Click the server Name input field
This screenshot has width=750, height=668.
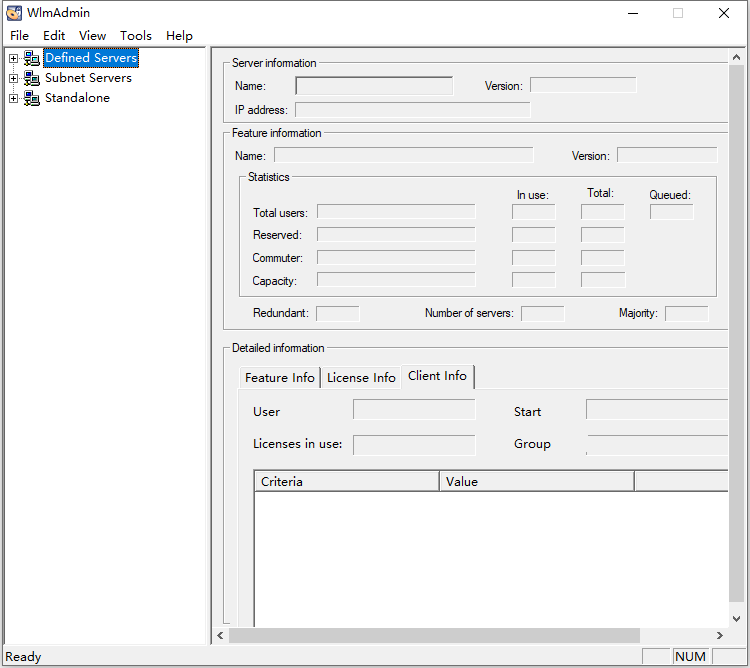click(374, 86)
